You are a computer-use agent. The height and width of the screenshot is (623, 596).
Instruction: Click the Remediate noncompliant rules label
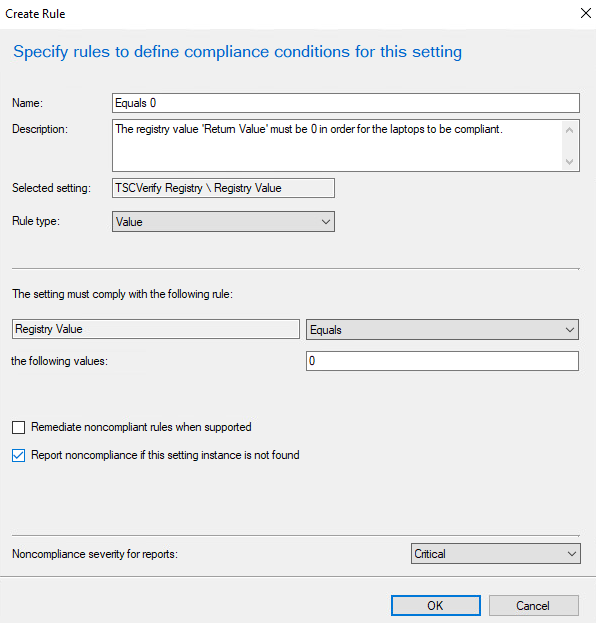(x=141, y=427)
